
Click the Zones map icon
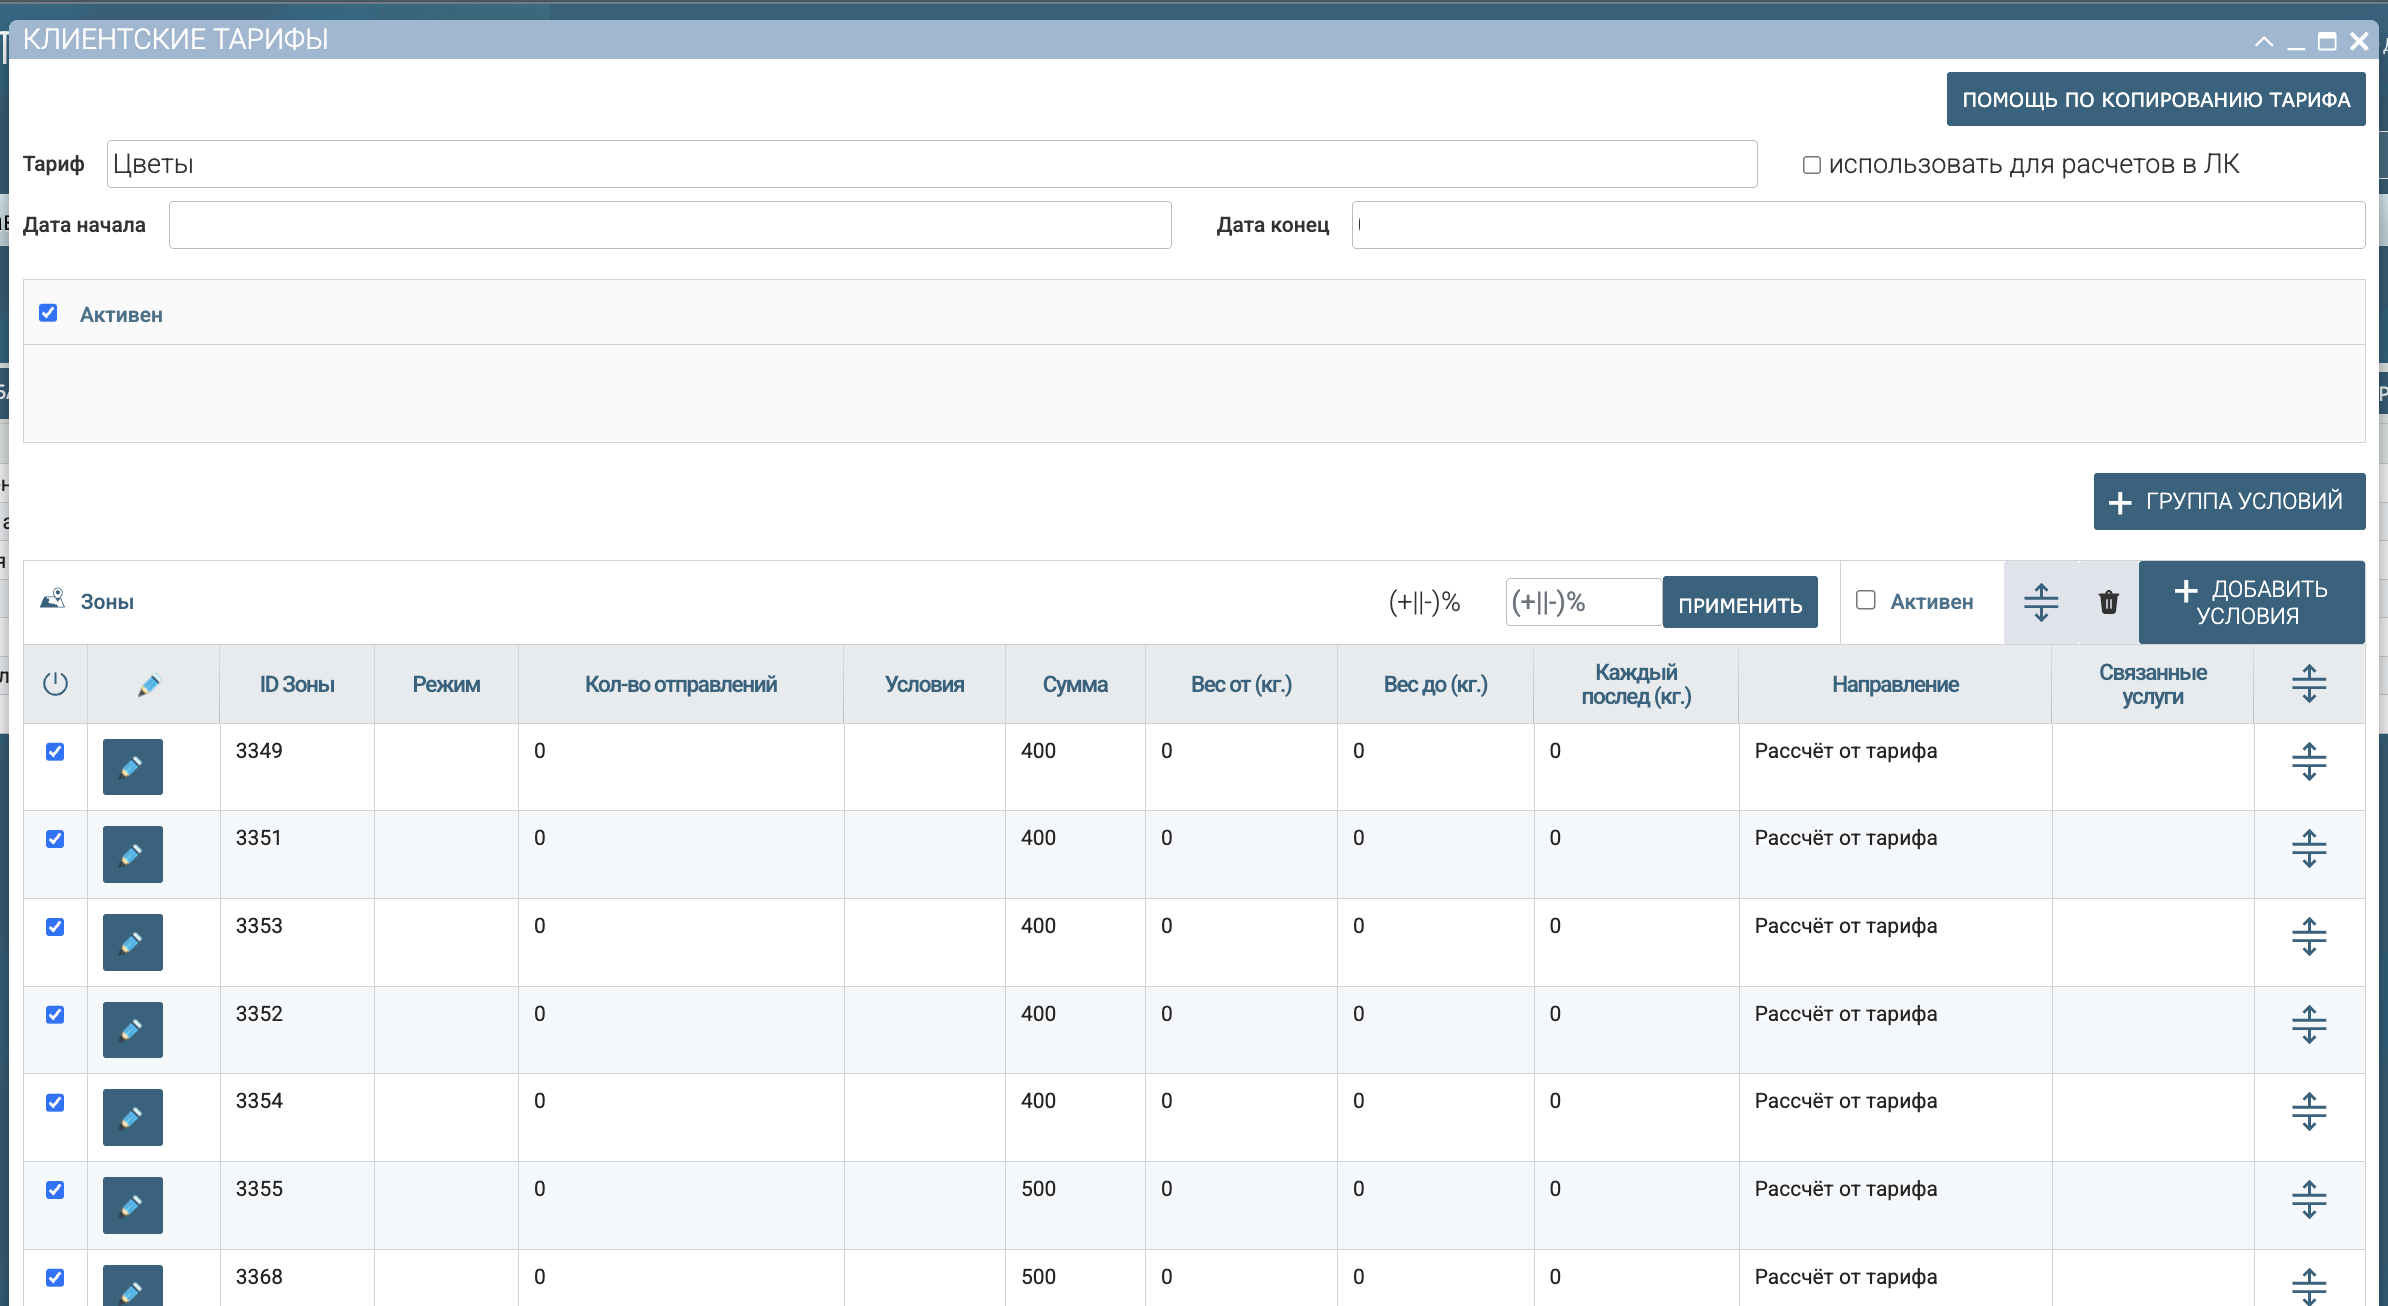[53, 600]
